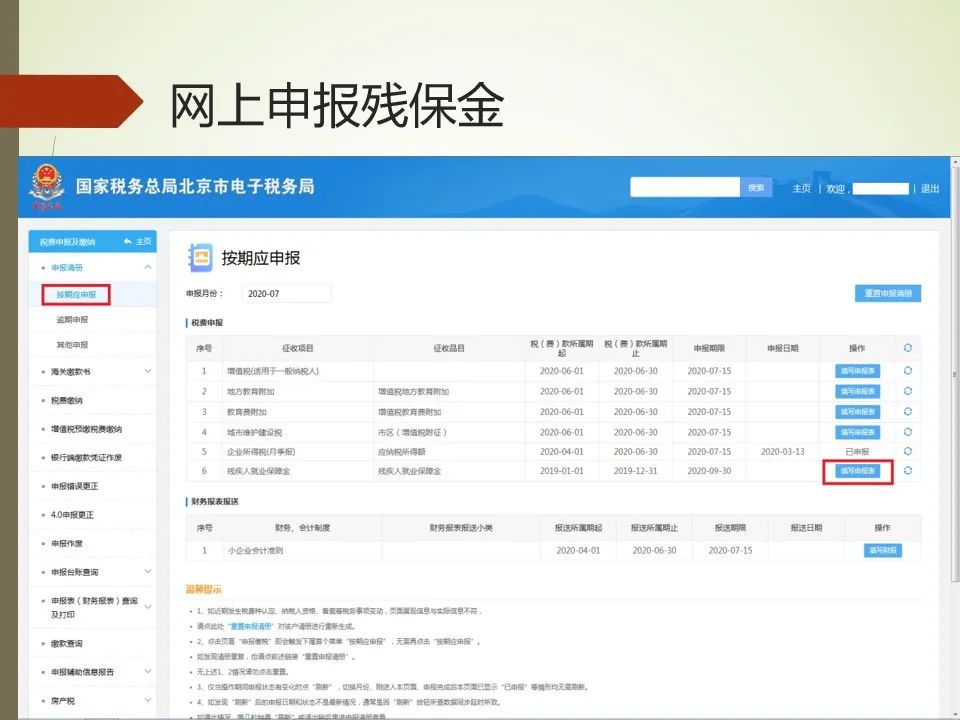
Task: Expand the 申报台账查询 sidebar section
Action: tap(148, 571)
